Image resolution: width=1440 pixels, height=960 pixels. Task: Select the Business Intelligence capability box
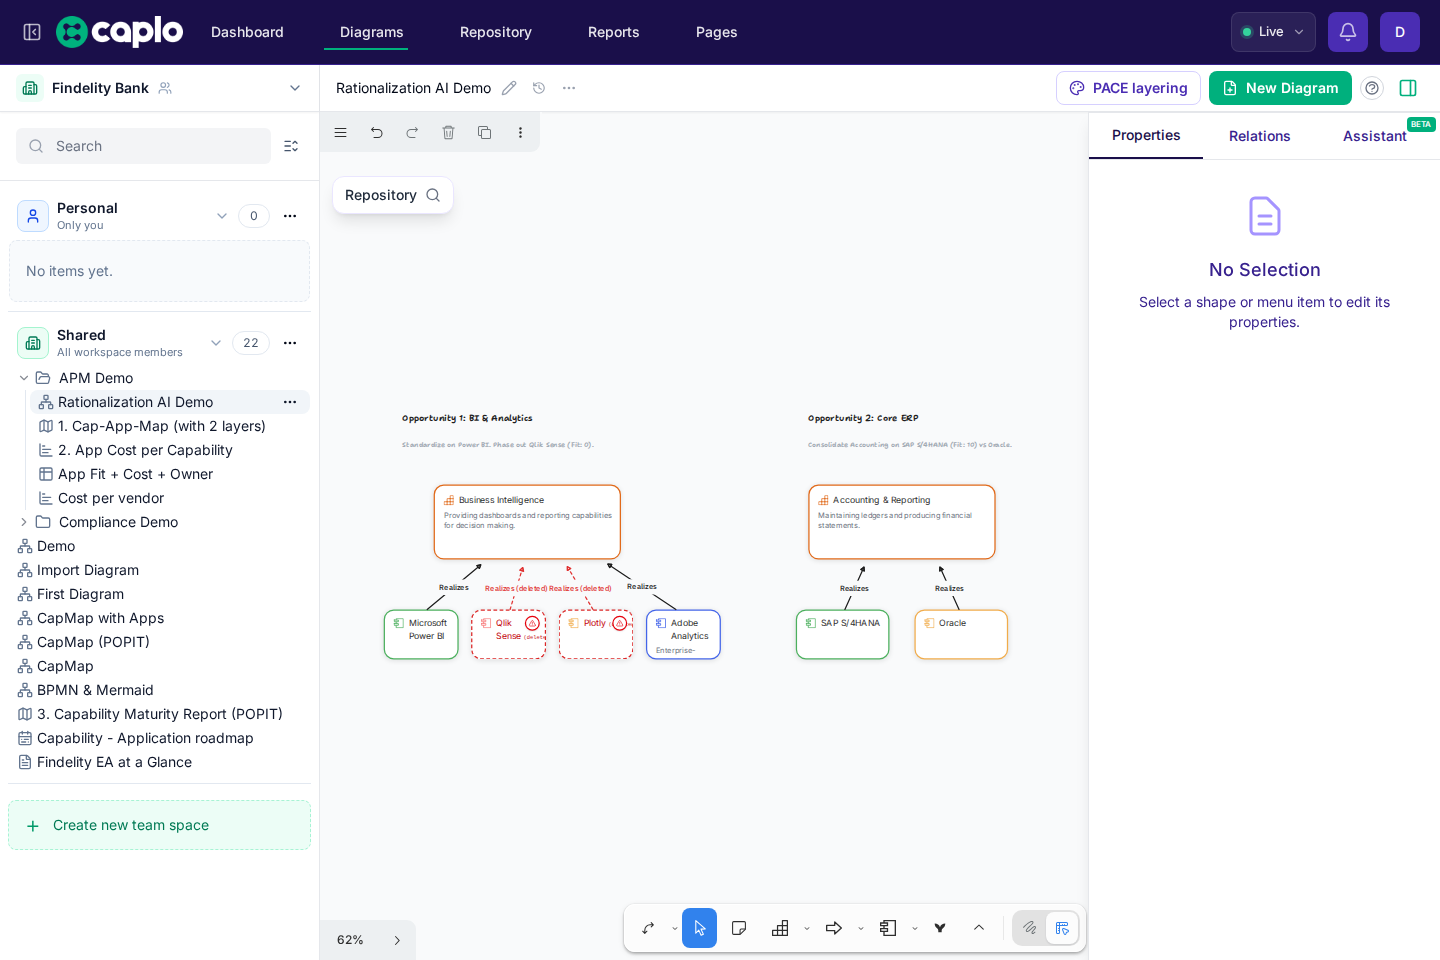pyautogui.click(x=527, y=522)
